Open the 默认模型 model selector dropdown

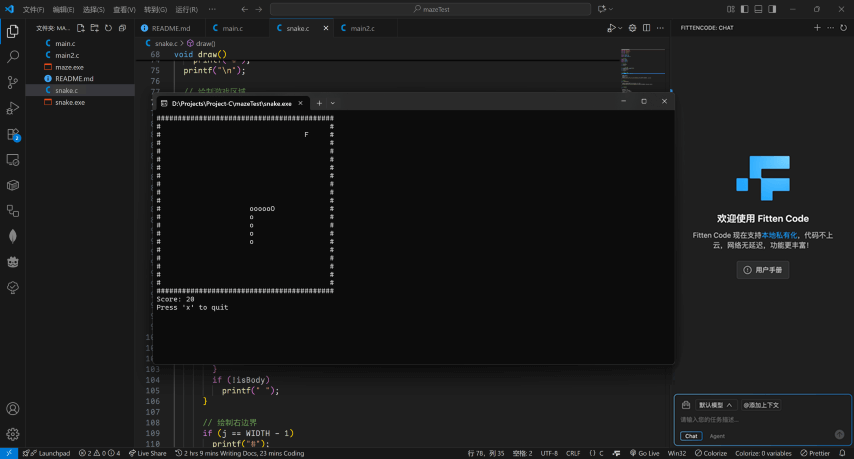click(x=715, y=405)
